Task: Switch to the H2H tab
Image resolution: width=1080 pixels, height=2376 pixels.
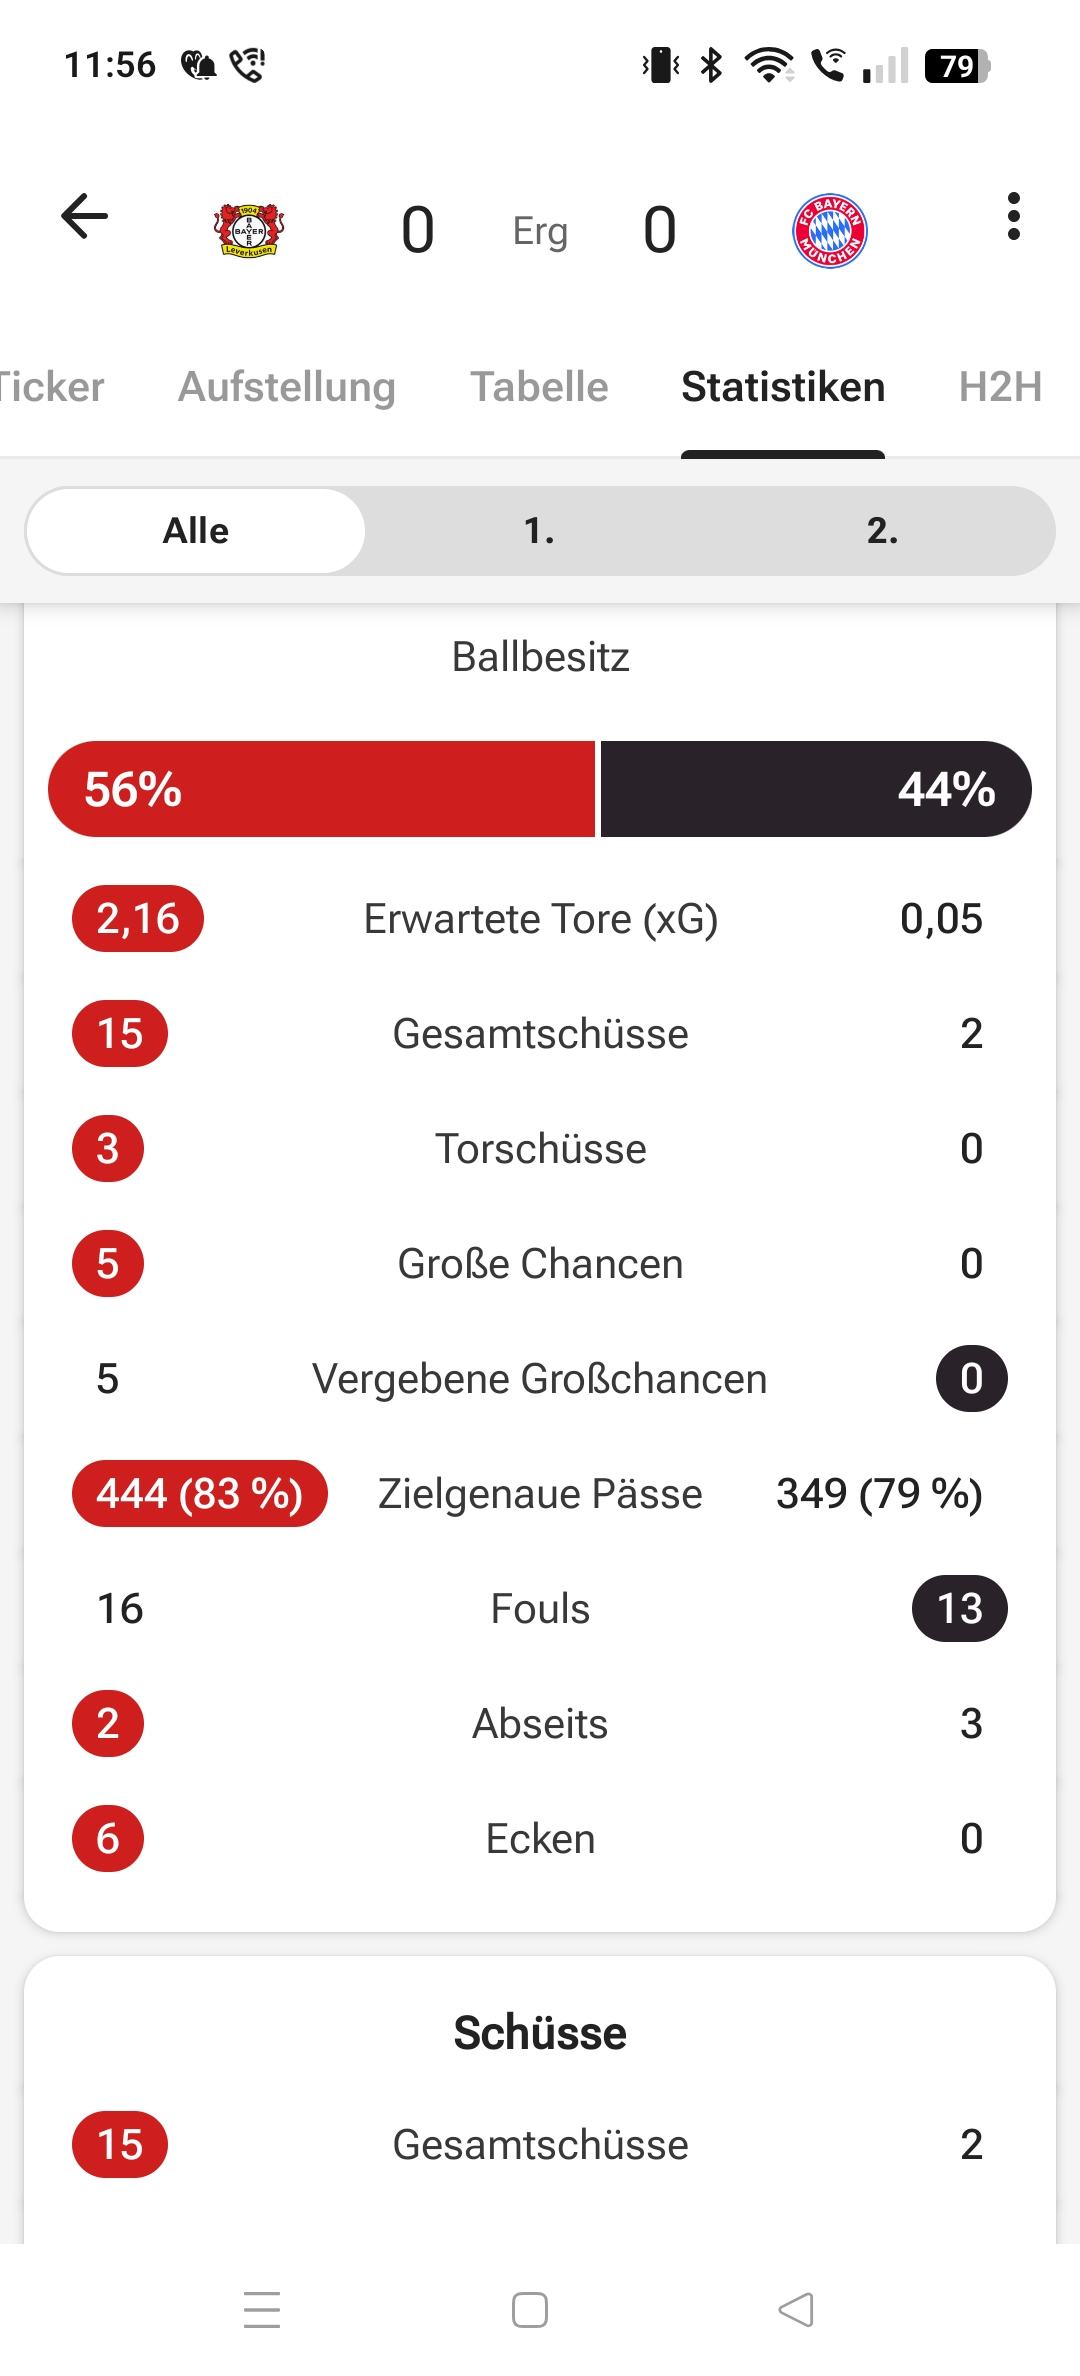Action: [x=1000, y=387]
